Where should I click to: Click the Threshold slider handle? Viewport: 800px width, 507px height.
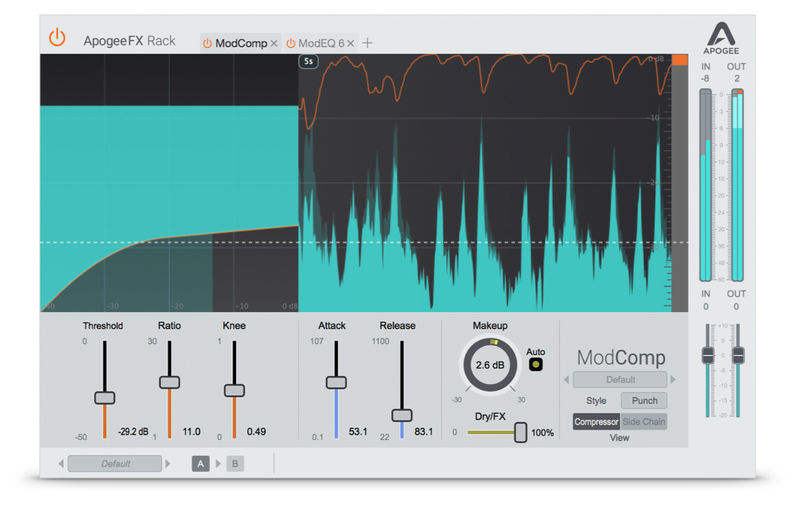[105, 398]
